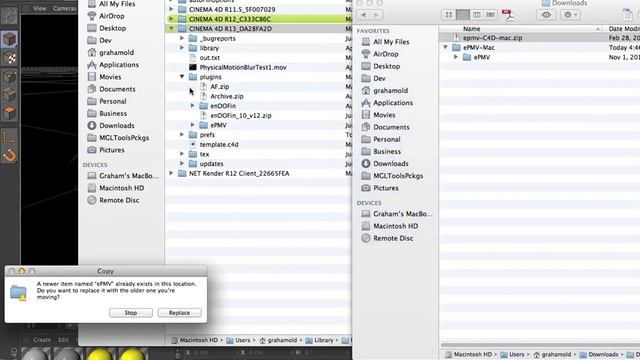Open Applications in left Finder sidebar

(119, 64)
